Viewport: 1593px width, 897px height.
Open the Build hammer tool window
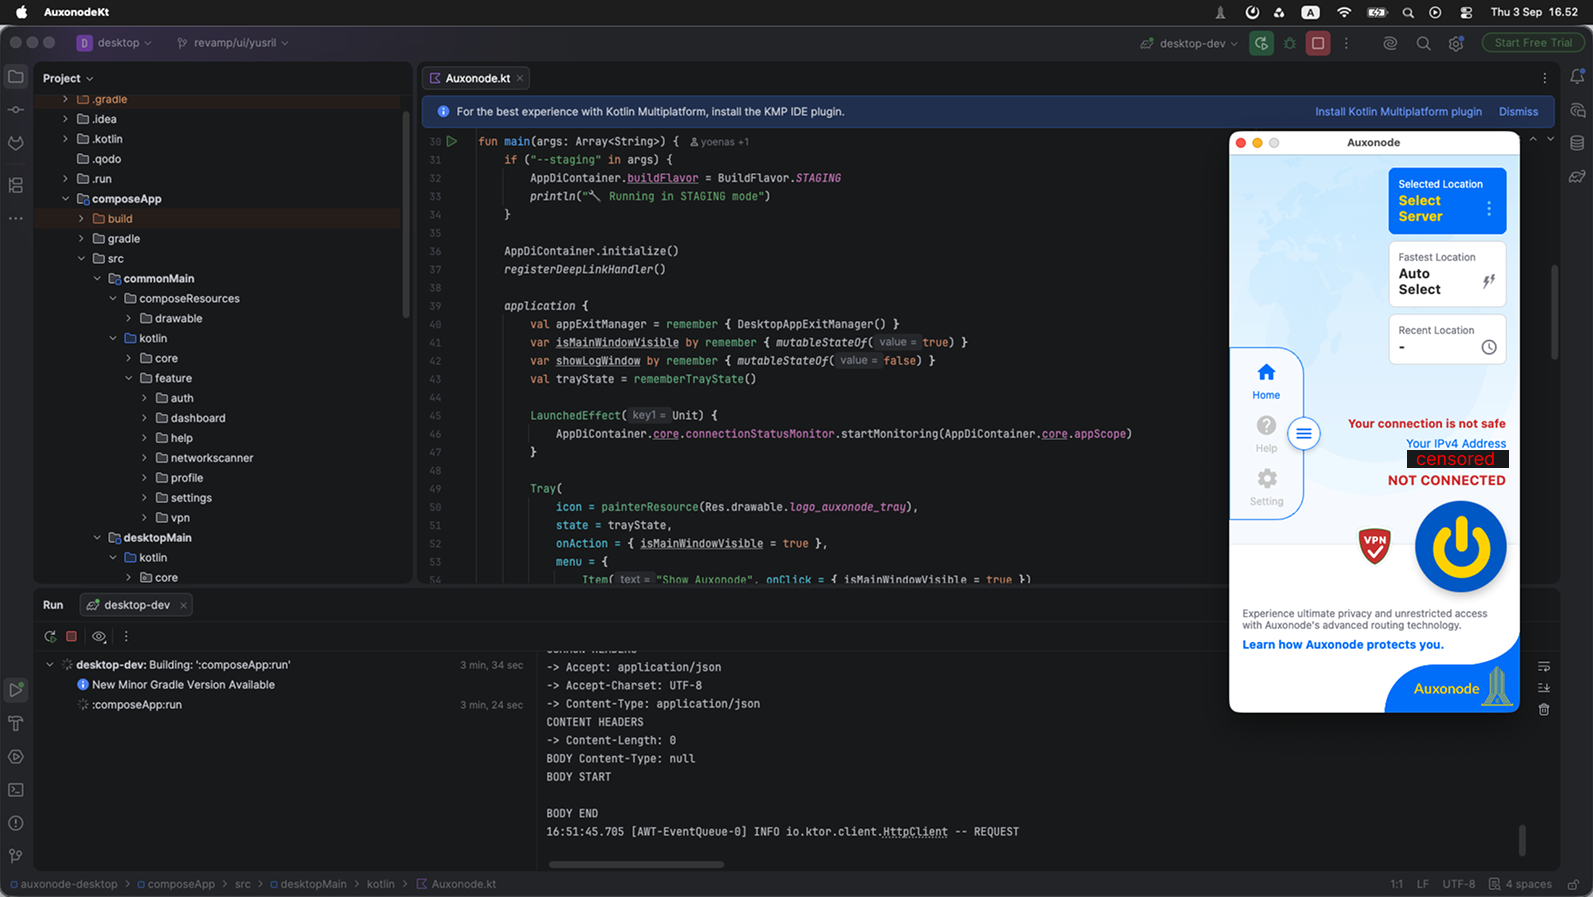(16, 723)
